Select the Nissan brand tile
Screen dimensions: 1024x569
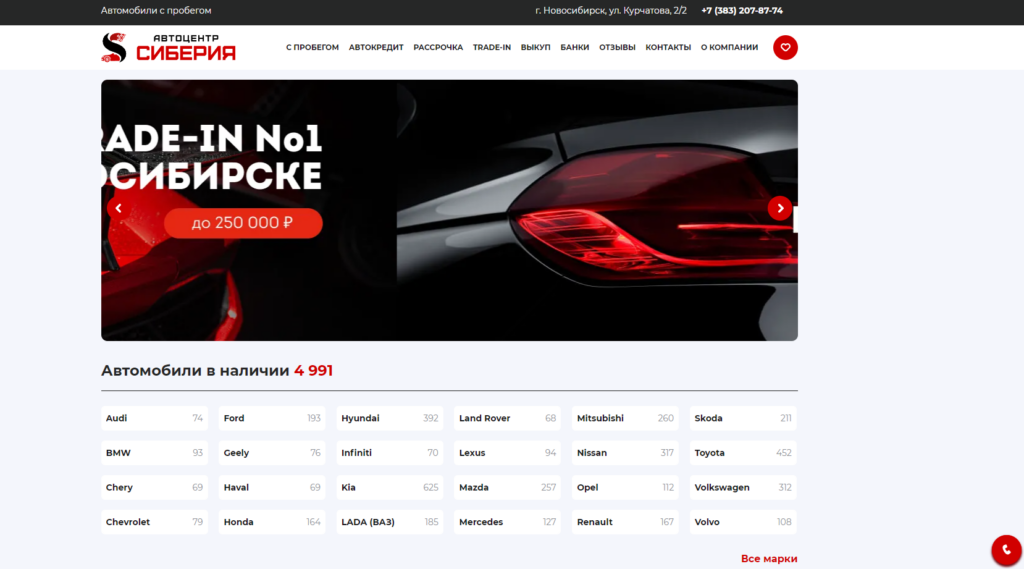[625, 453]
